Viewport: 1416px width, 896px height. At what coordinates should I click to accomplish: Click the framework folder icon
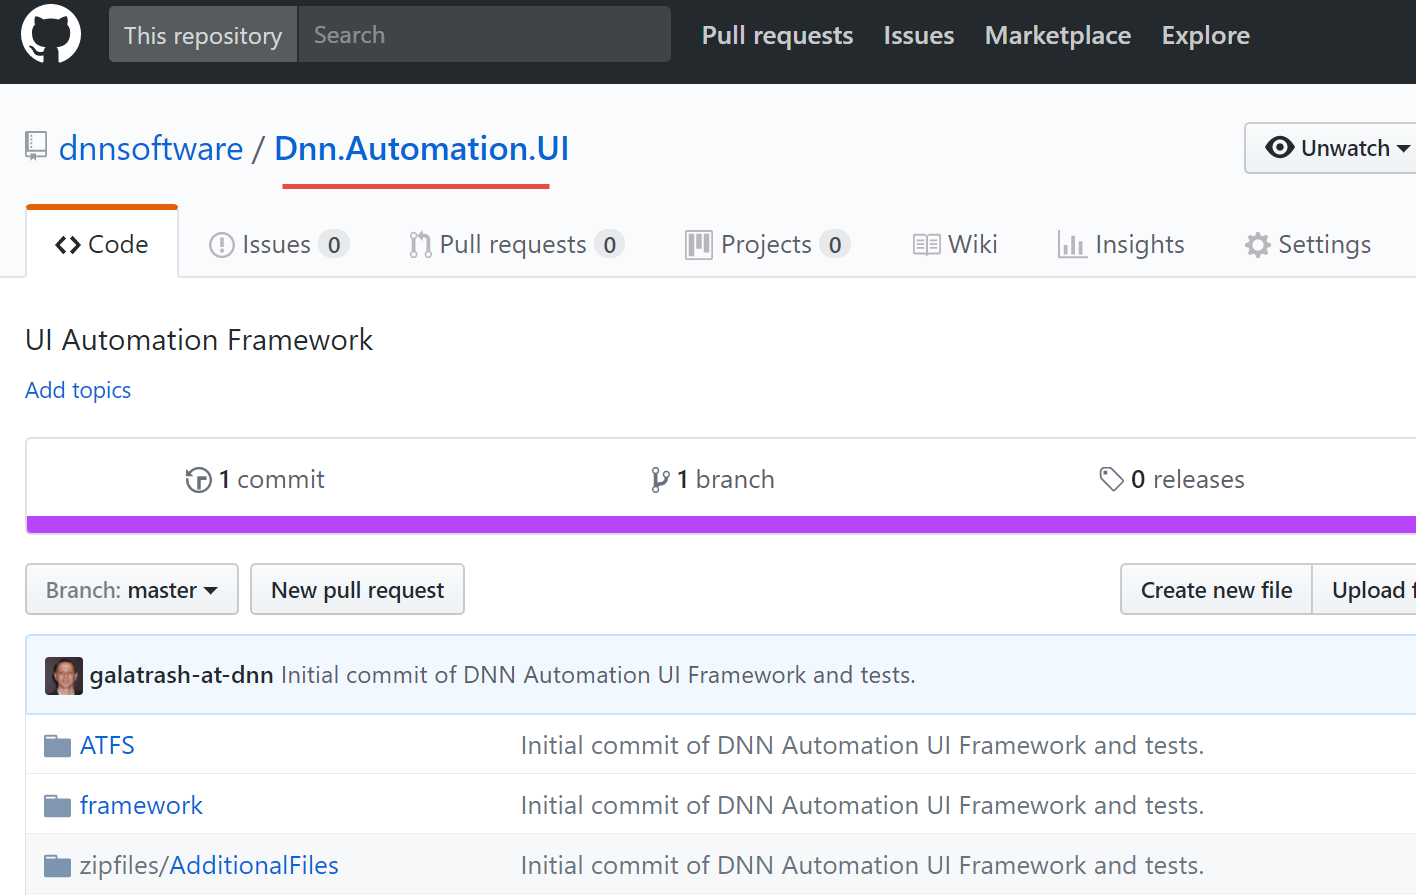pos(58,806)
